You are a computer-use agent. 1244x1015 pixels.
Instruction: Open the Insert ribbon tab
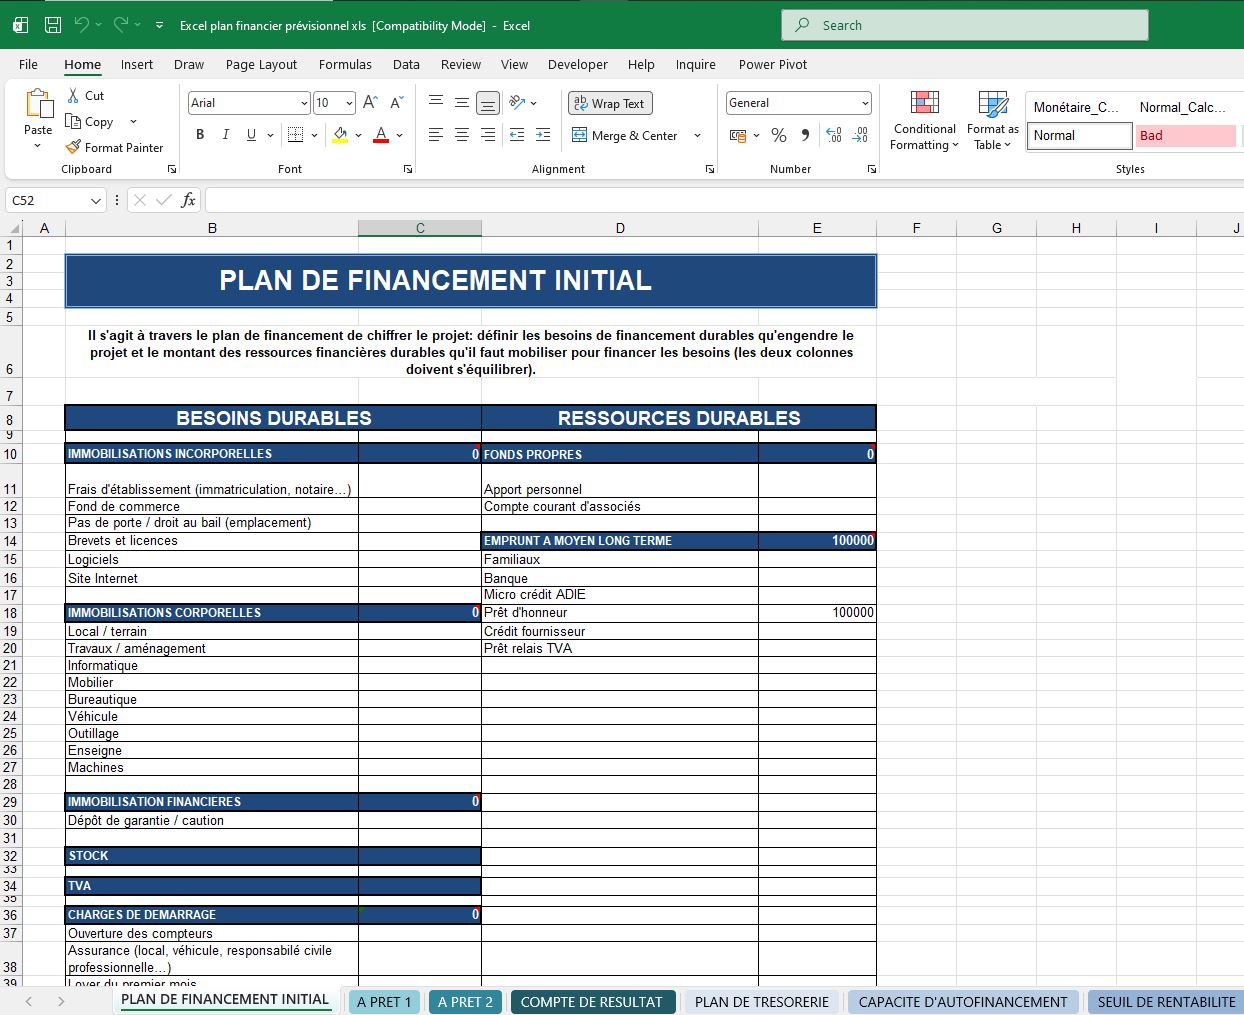pos(137,64)
